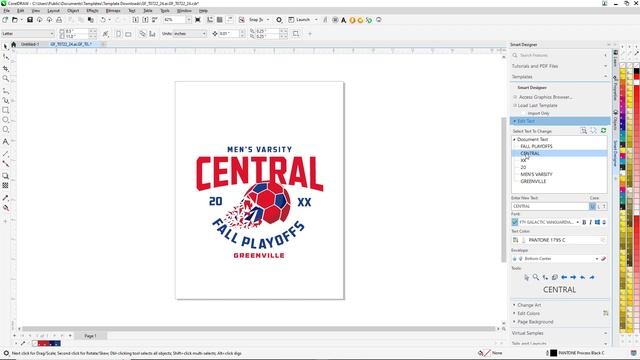
Task: Open the Letter page size dropdown
Action: pos(52,33)
